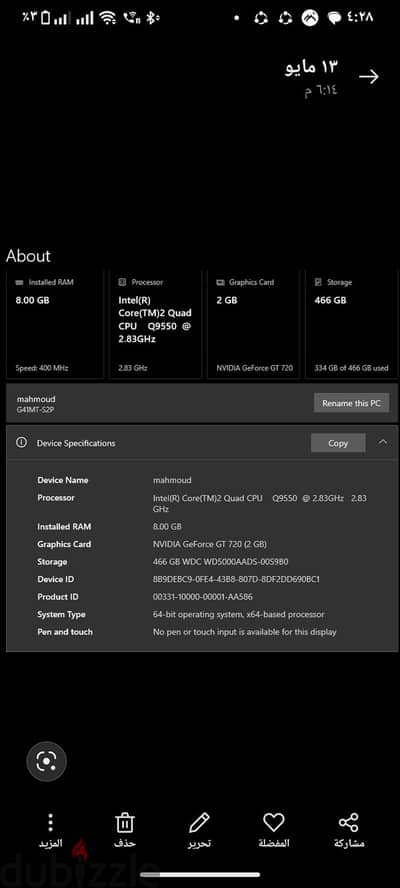400x888 pixels.
Task: Click the System Type value text
Action: 239,614
